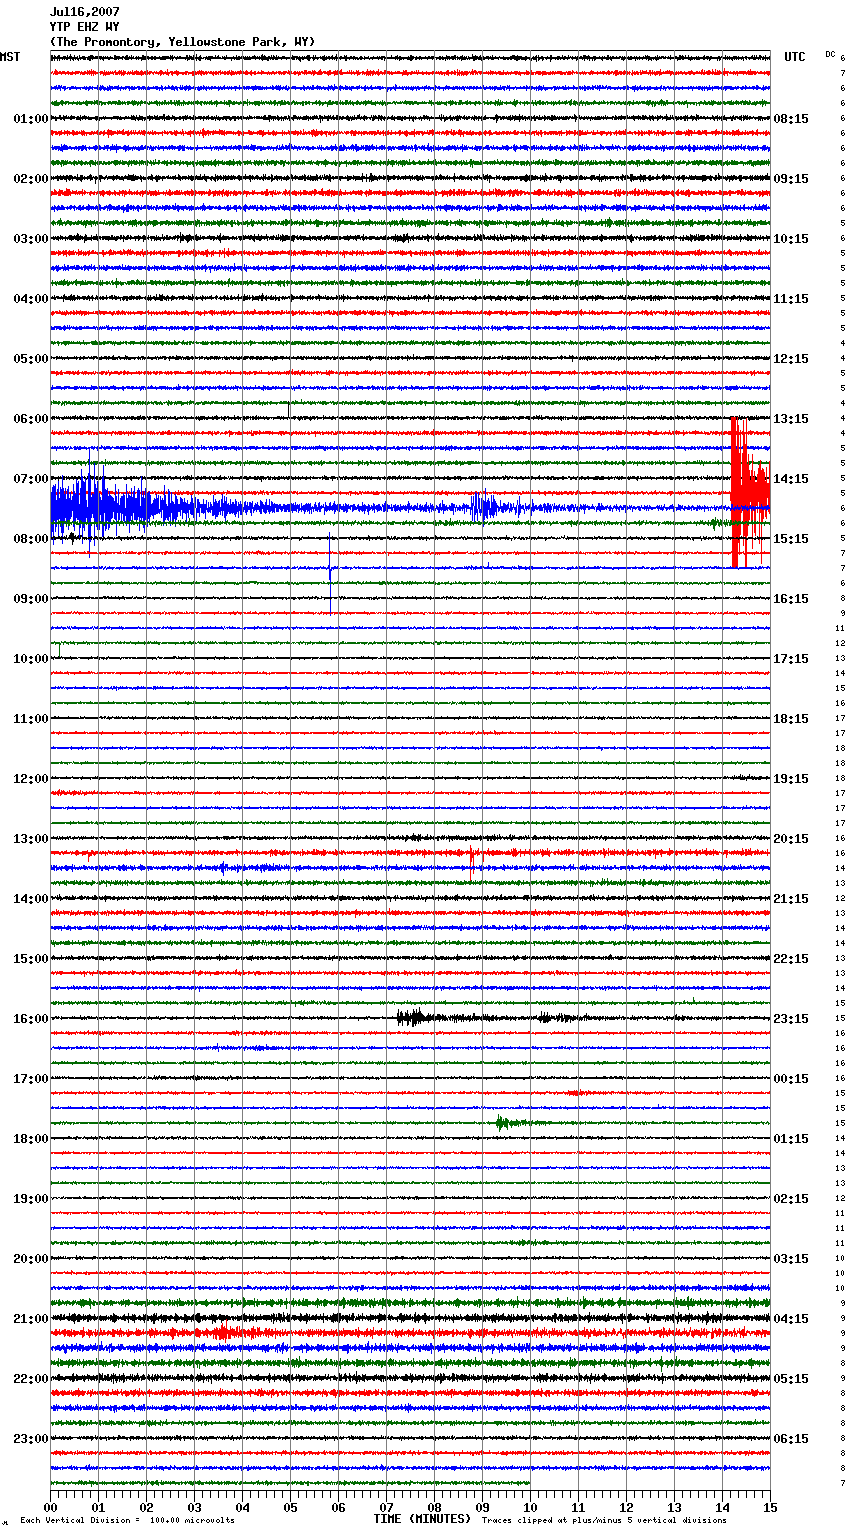The height and width of the screenshot is (1534, 850).
Task: Select the 09:00 MST time label
Action: (x=31, y=599)
